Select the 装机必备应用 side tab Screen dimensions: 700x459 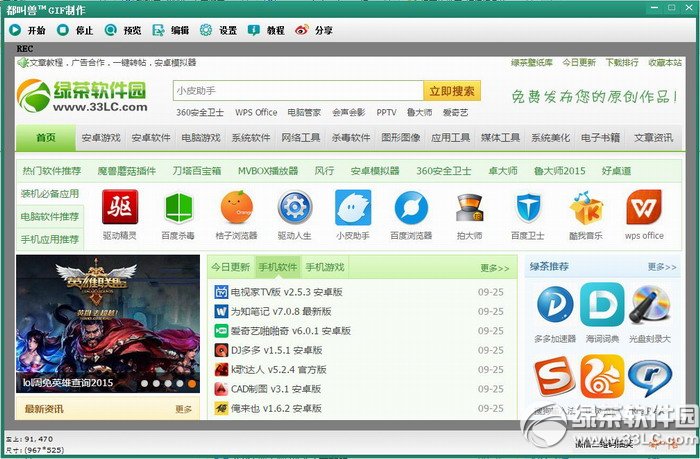pos(50,194)
